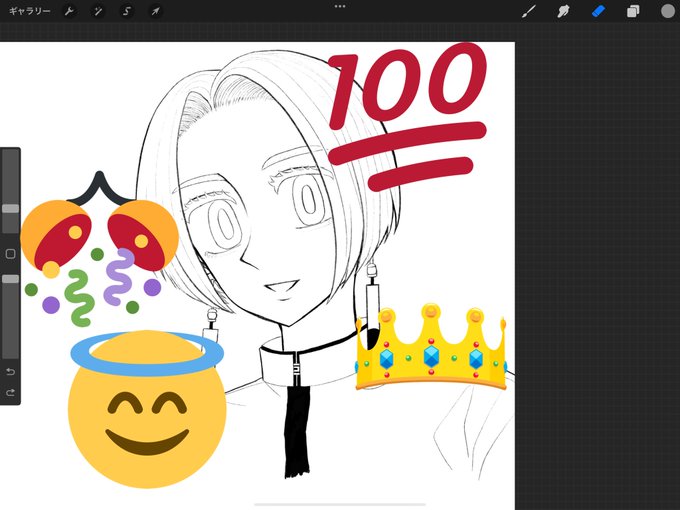The height and width of the screenshot is (510, 680).
Task: Click the smiling halo emoji on canvas
Action: 147,409
